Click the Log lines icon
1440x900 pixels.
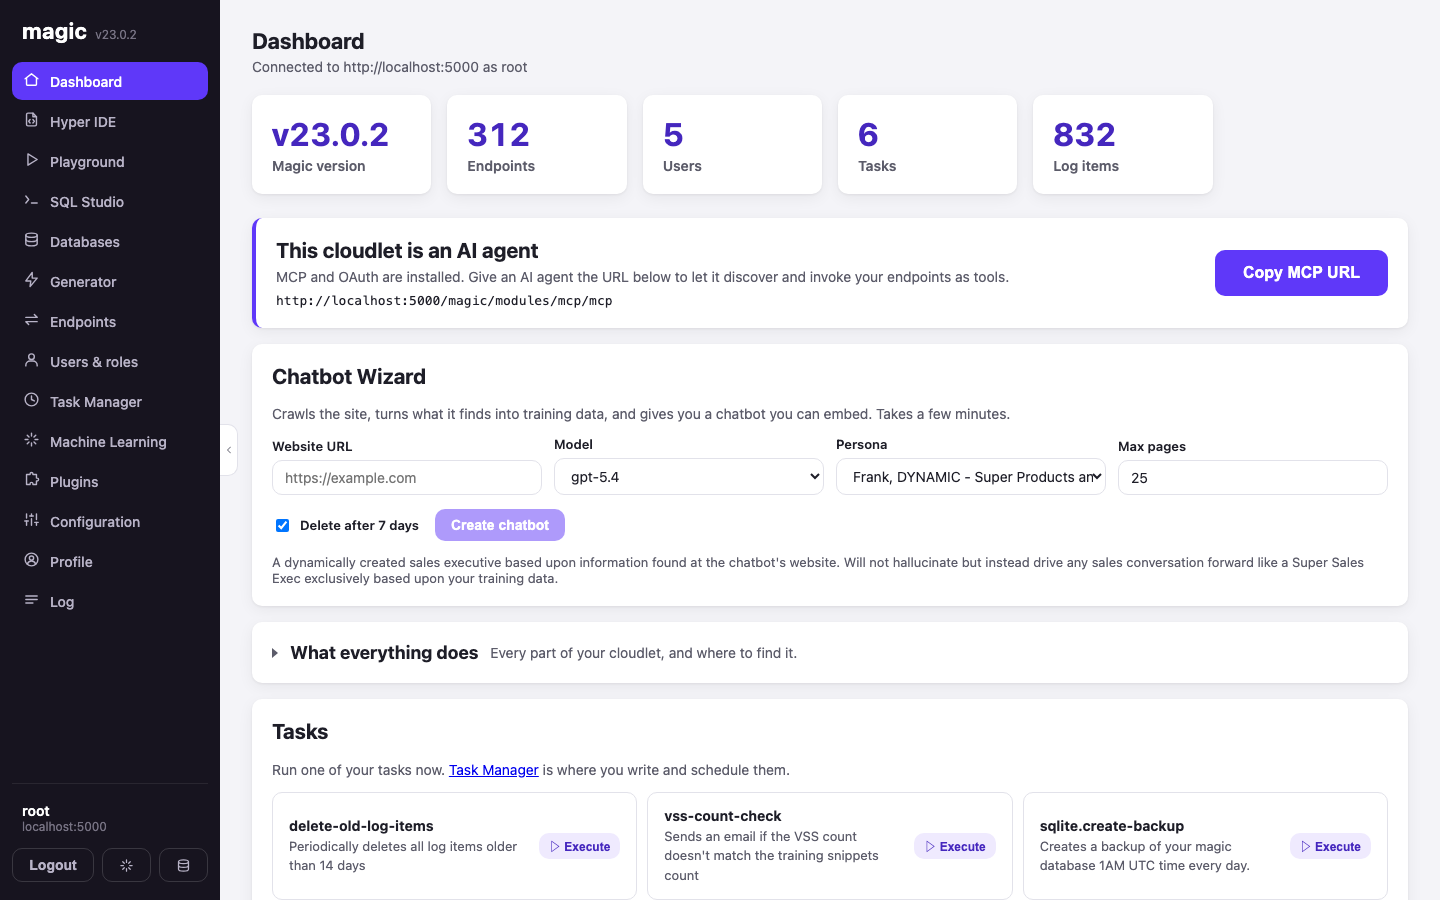coord(32,601)
